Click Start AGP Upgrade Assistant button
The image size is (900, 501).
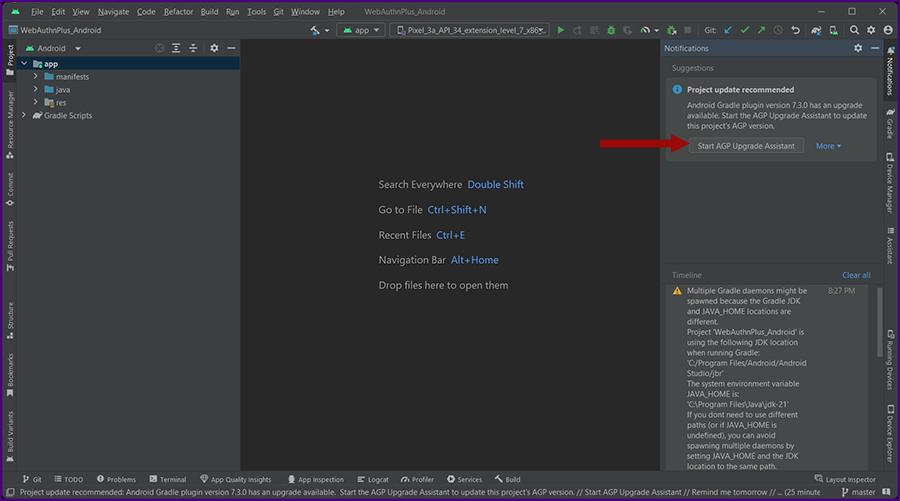tap(746, 146)
